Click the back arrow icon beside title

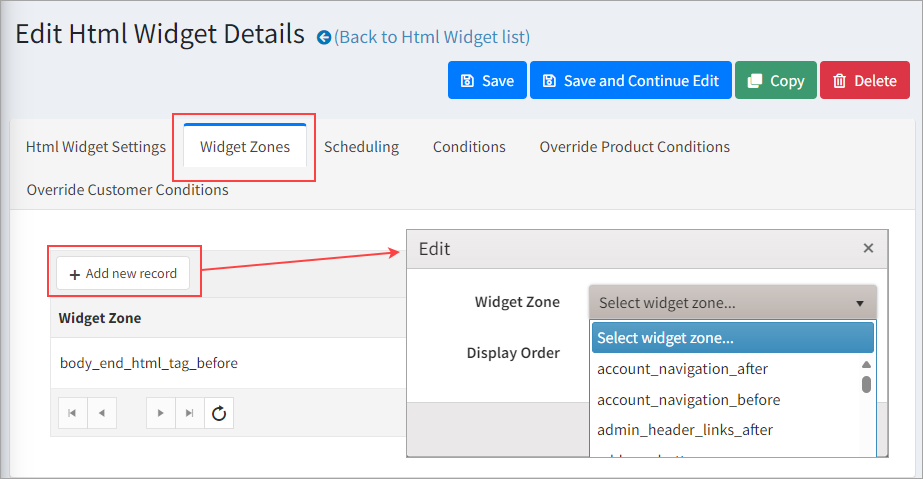pyautogui.click(x=324, y=38)
